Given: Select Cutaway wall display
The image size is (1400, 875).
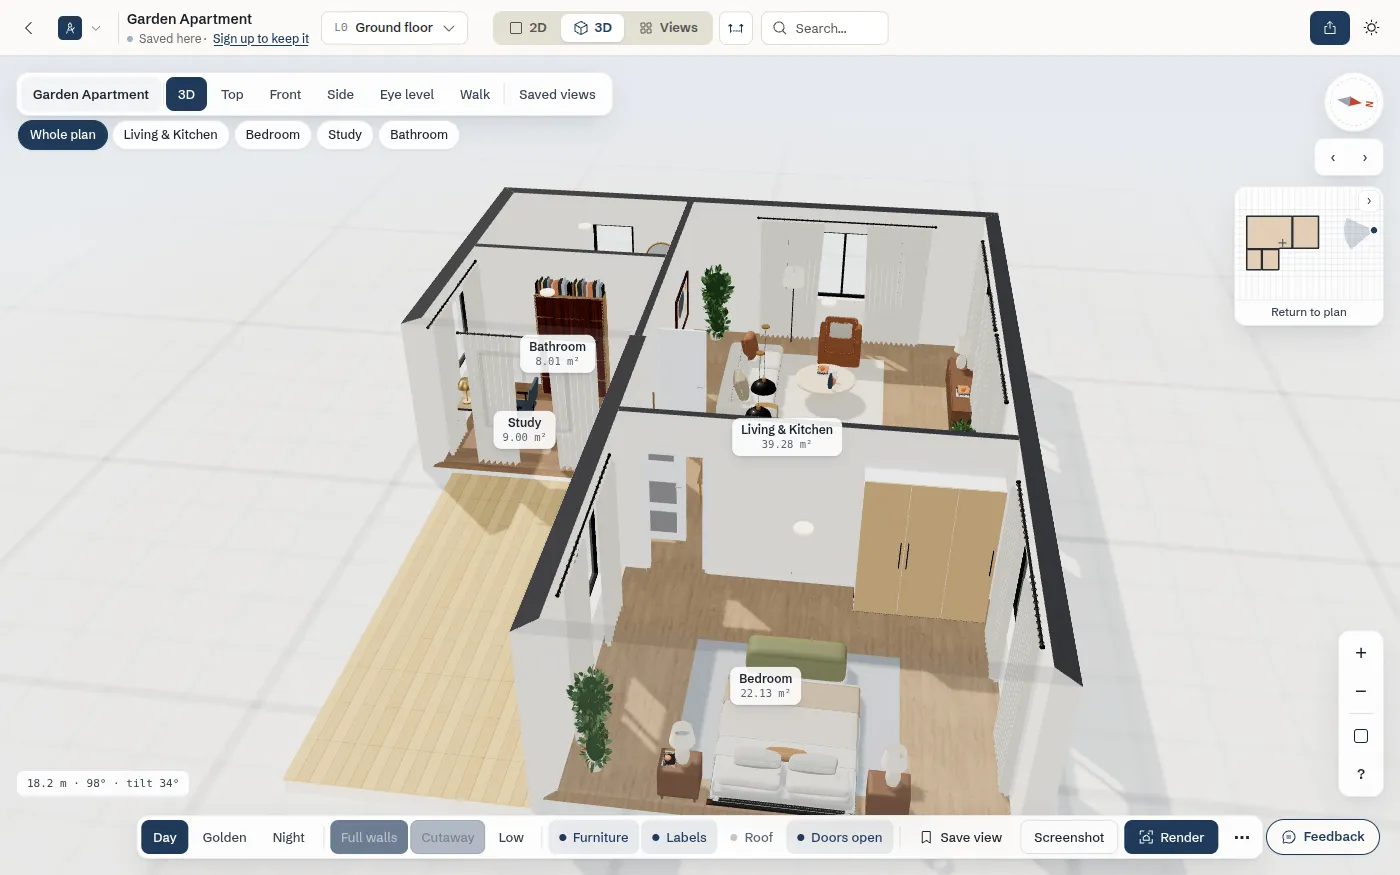Looking at the screenshot, I should point(448,838).
